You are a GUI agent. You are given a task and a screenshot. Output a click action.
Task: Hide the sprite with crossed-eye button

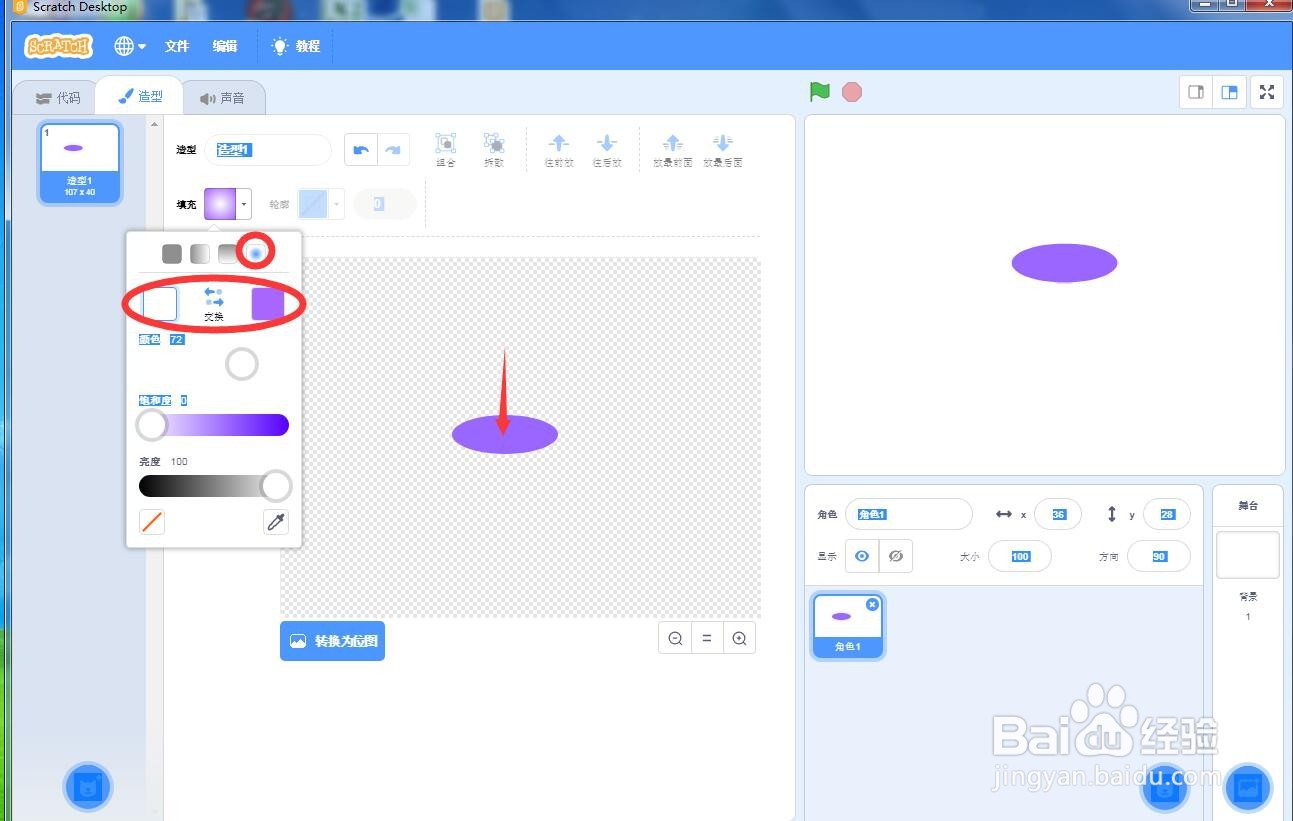(896, 556)
